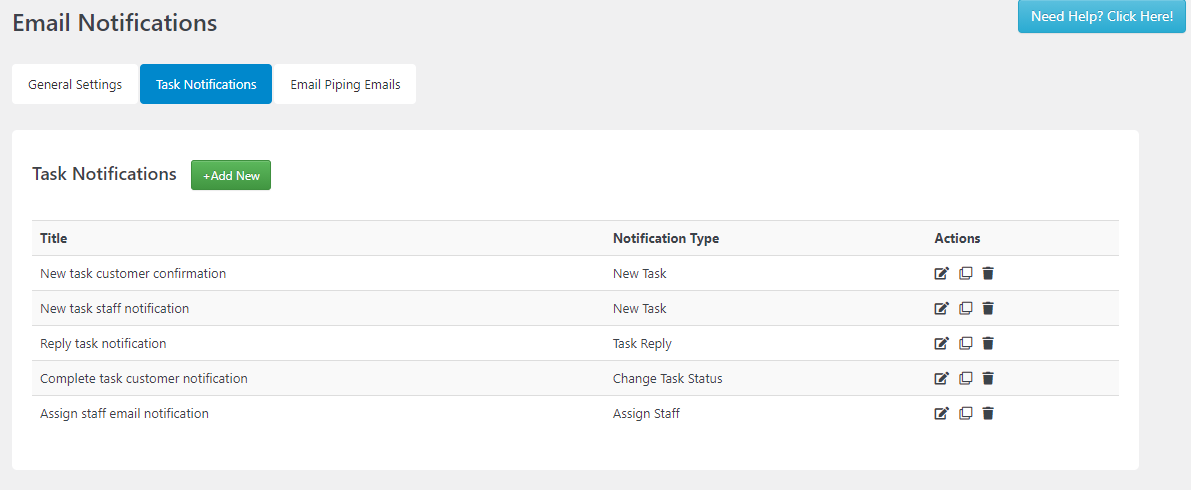
Task: Select 'New task staff notification' title
Action: [115, 308]
